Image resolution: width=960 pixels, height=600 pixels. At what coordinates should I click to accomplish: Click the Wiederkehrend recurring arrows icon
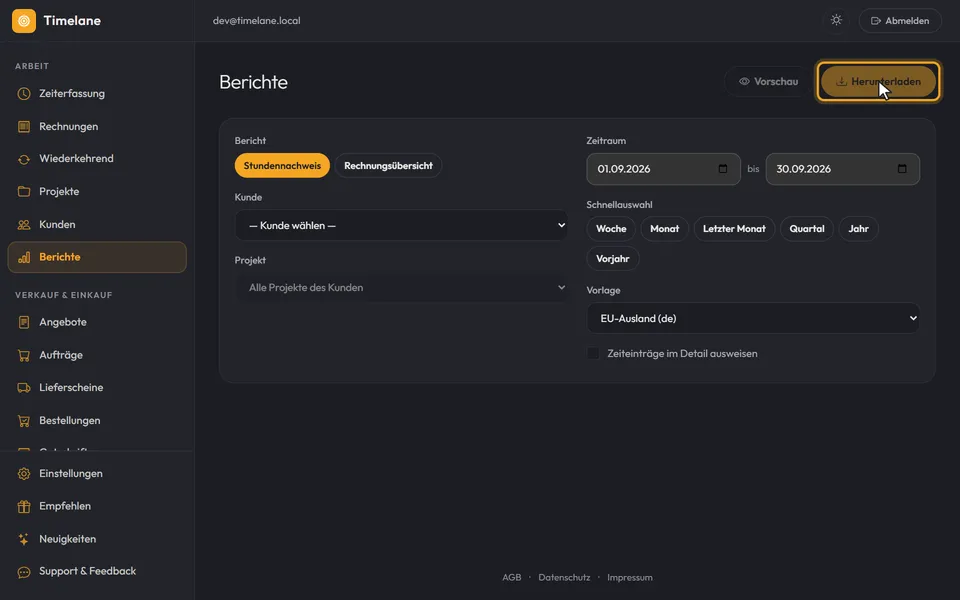[24, 159]
